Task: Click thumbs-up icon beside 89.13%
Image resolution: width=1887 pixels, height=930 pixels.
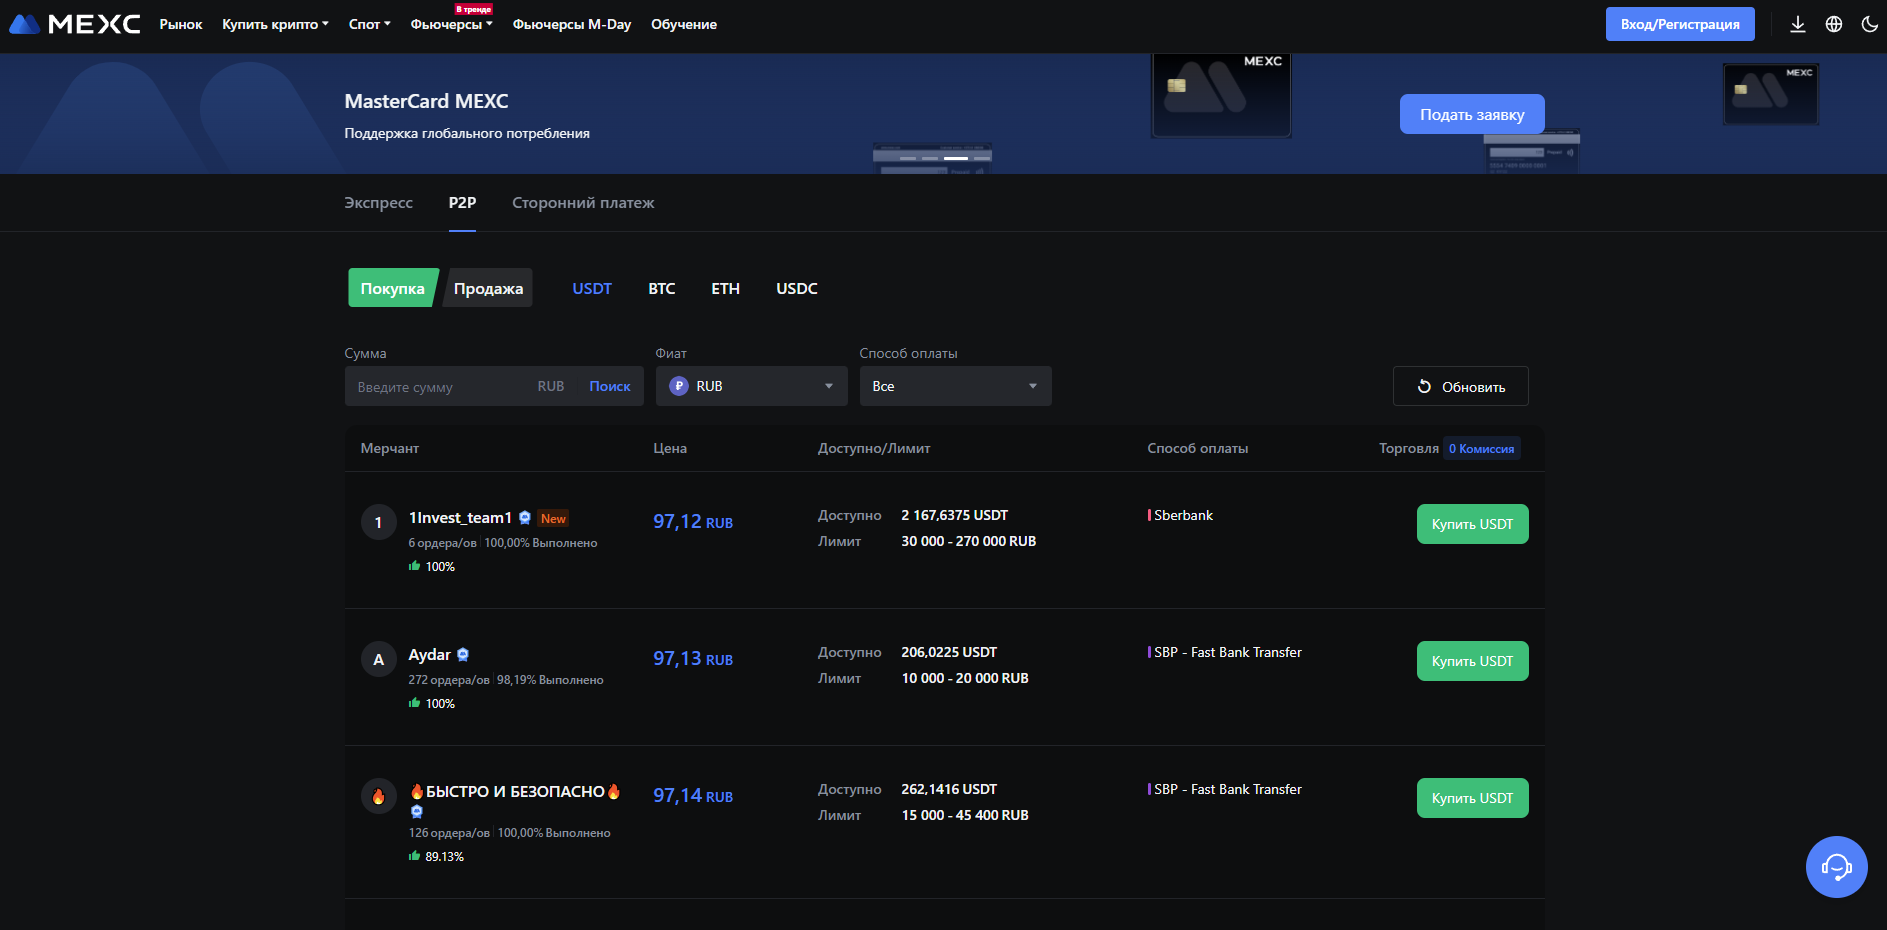Action: point(414,856)
